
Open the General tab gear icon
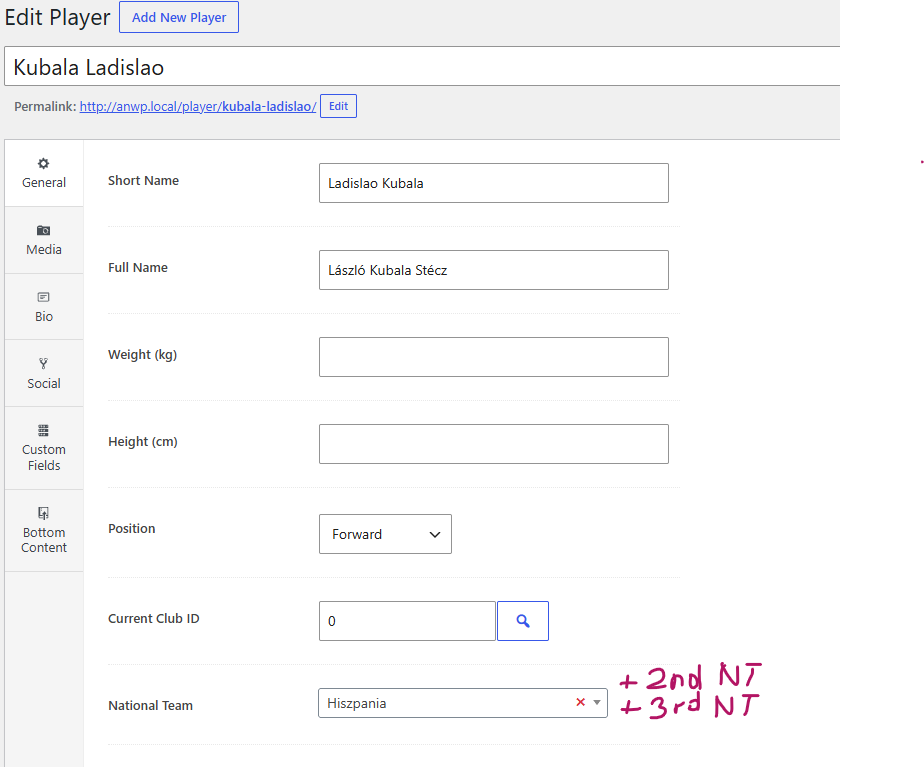pyautogui.click(x=44, y=164)
